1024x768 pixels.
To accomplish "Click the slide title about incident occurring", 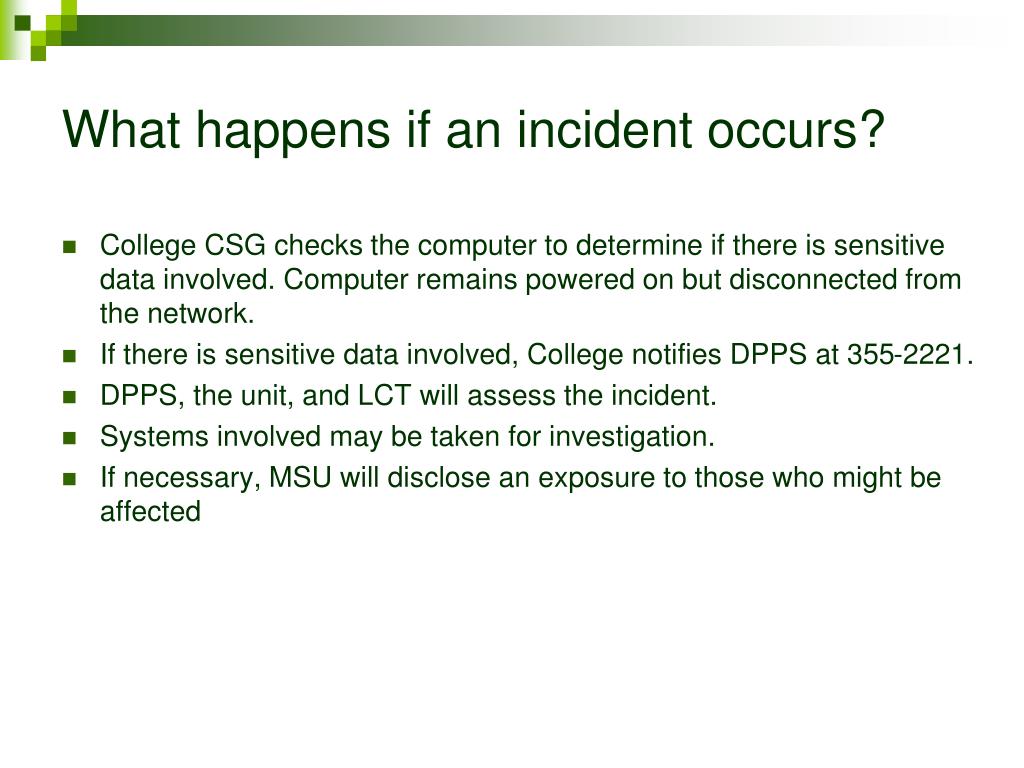I will click(x=473, y=131).
